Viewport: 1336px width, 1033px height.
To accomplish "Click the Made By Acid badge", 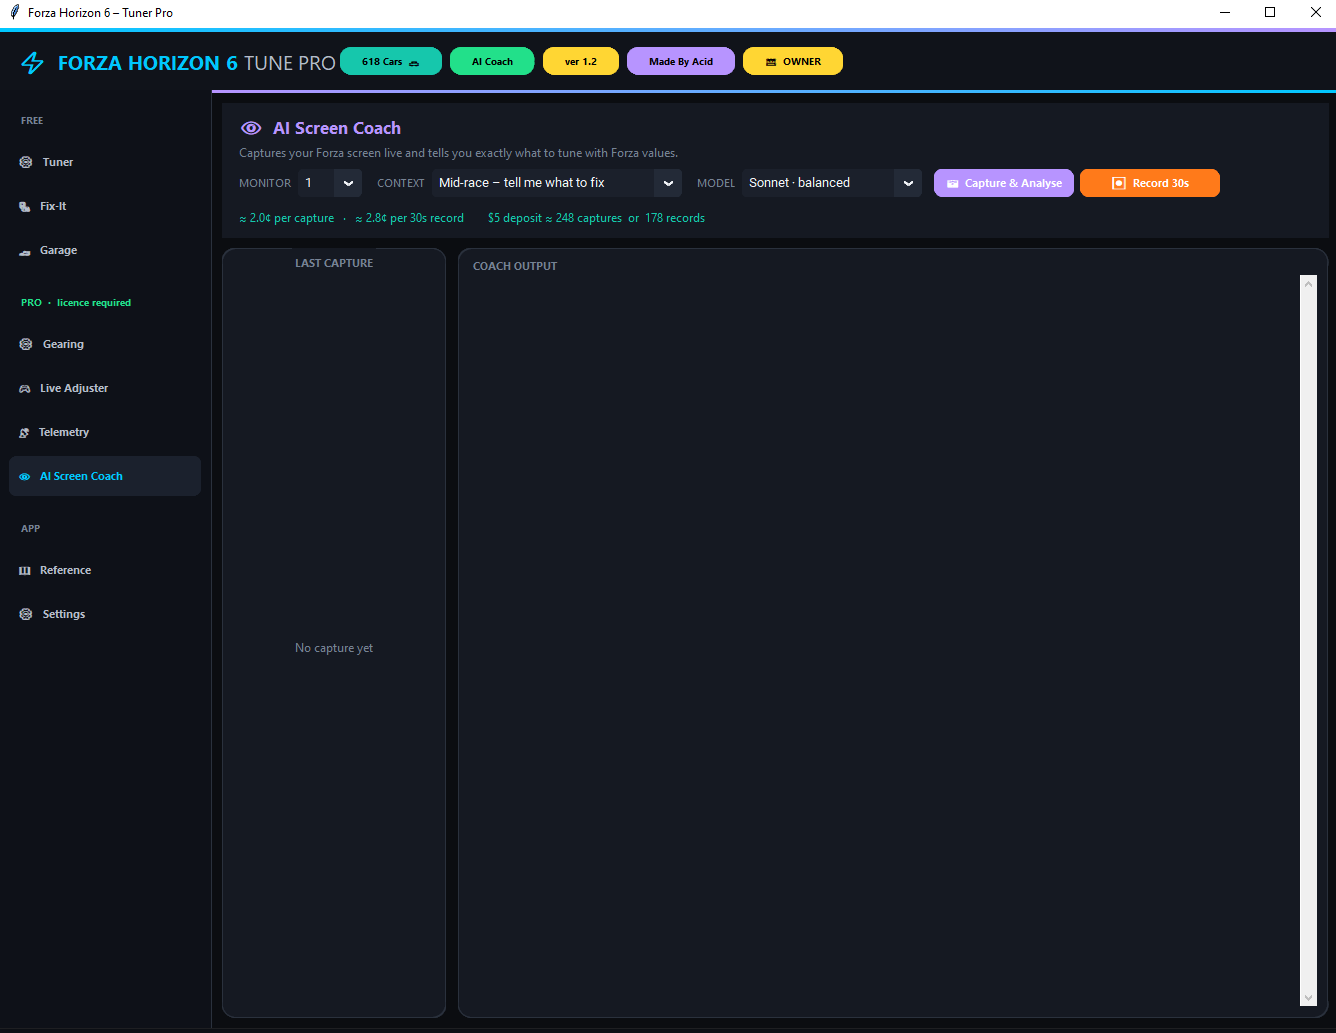I will 681,61.
